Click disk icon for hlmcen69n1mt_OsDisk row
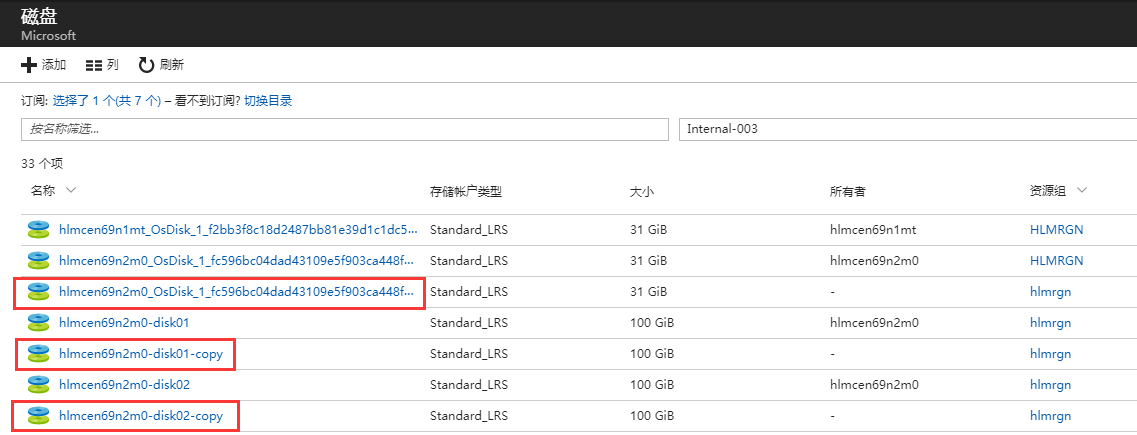This screenshot has height=435, width=1137. tap(38, 230)
